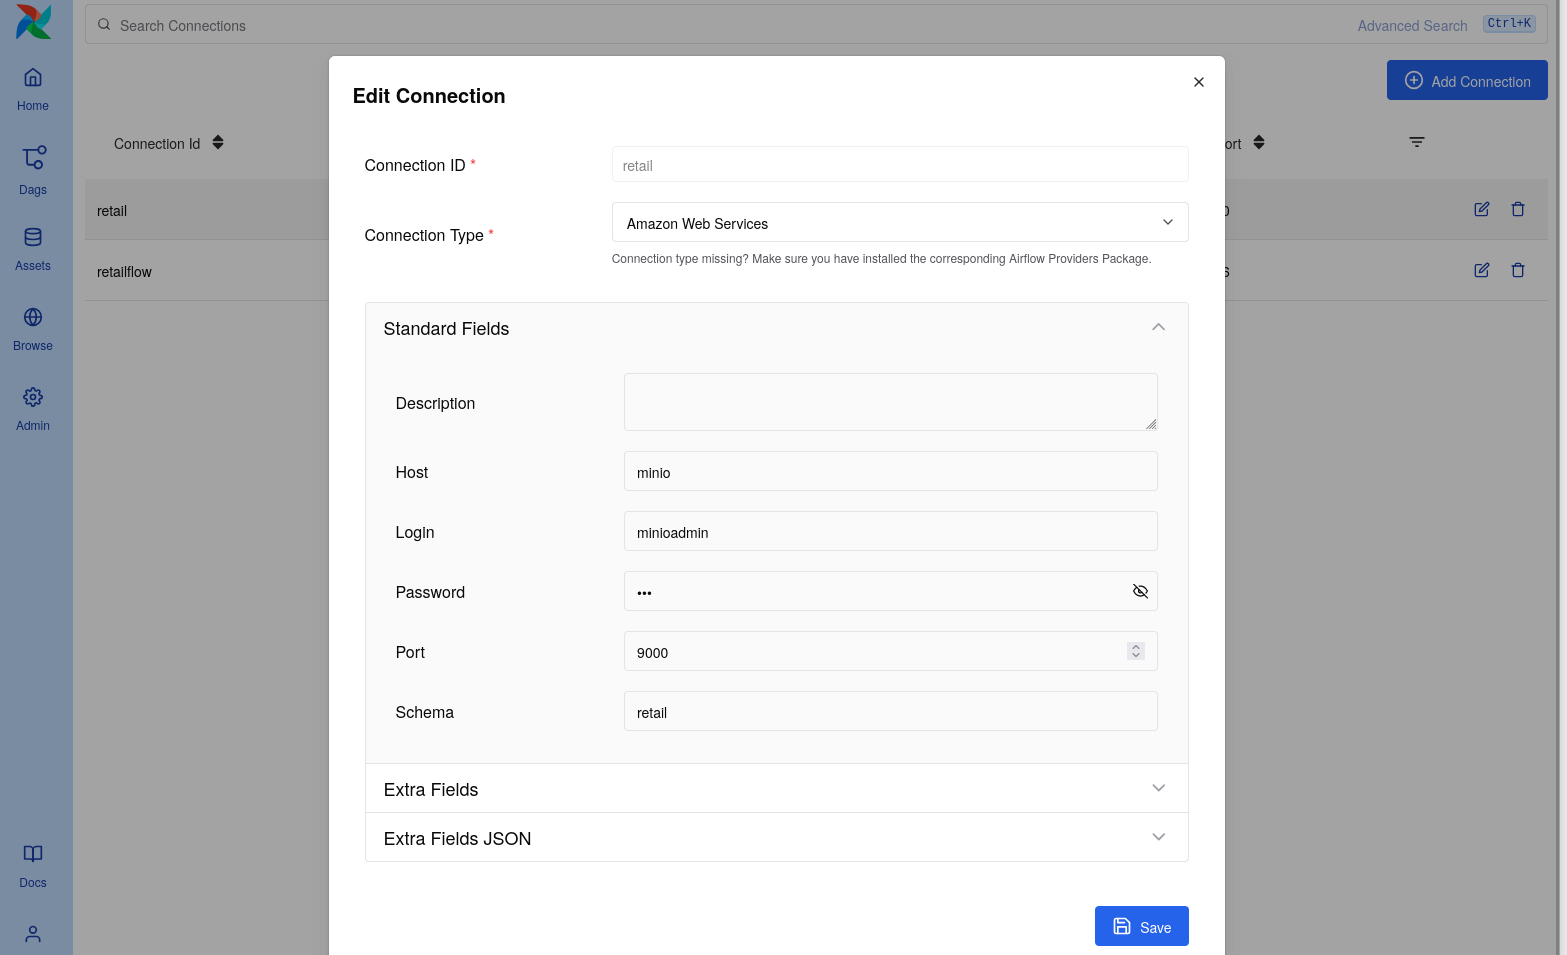Image resolution: width=1567 pixels, height=955 pixels.
Task: Expand the Extra Fields section
Action: tap(777, 789)
